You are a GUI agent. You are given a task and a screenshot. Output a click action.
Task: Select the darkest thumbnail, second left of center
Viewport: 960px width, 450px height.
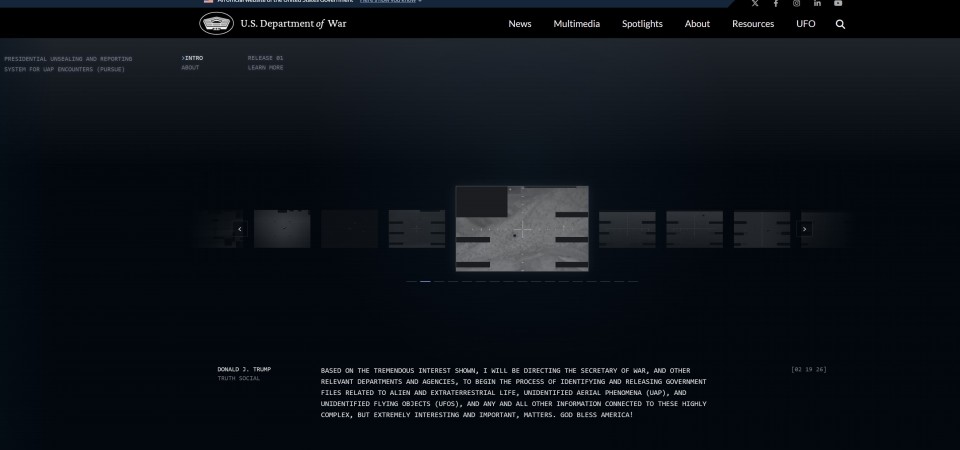click(x=350, y=229)
